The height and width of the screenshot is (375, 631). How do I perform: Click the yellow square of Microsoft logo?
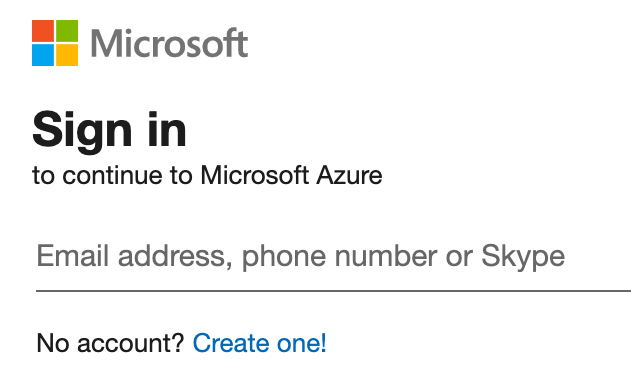[67, 55]
